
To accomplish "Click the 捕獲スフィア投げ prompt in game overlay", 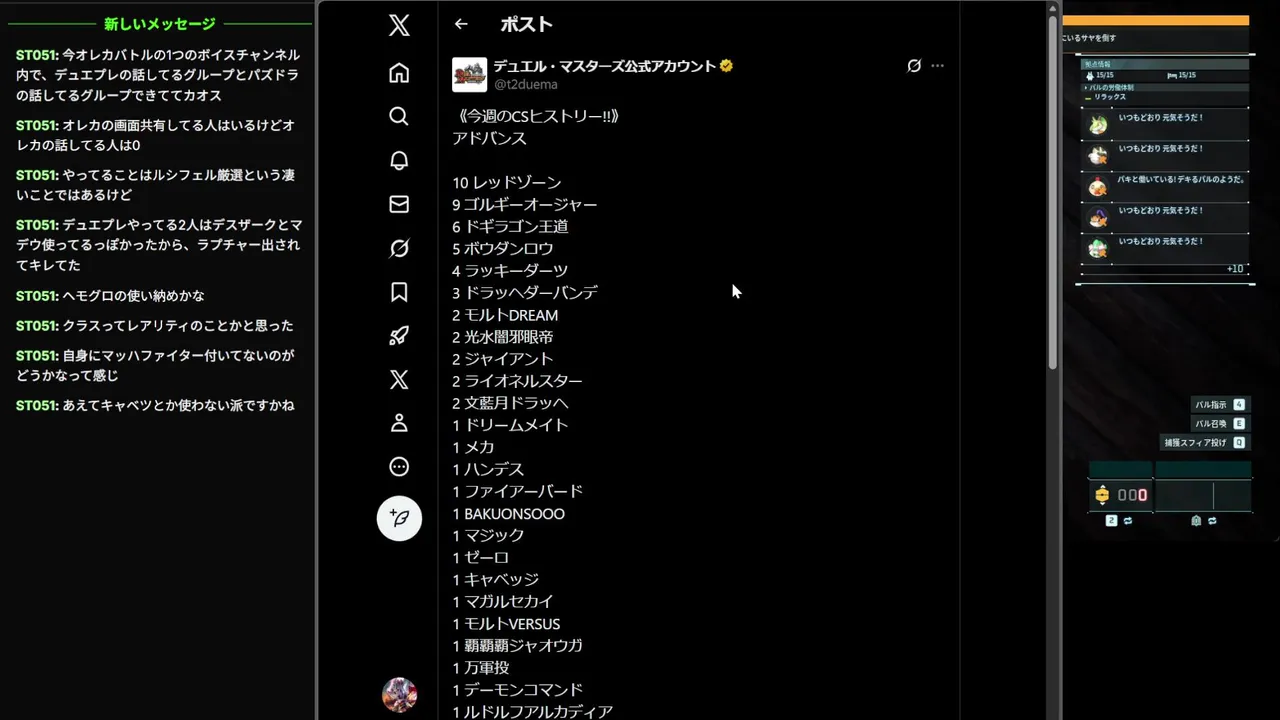I will click(x=1204, y=442).
